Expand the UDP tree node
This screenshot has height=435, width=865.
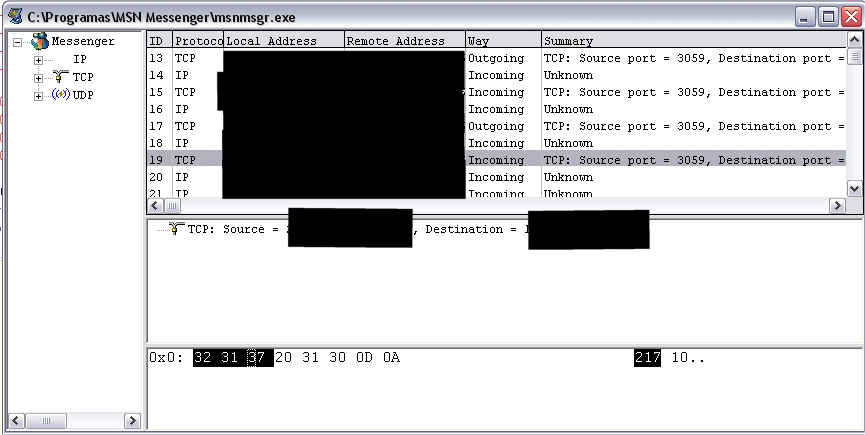39,96
